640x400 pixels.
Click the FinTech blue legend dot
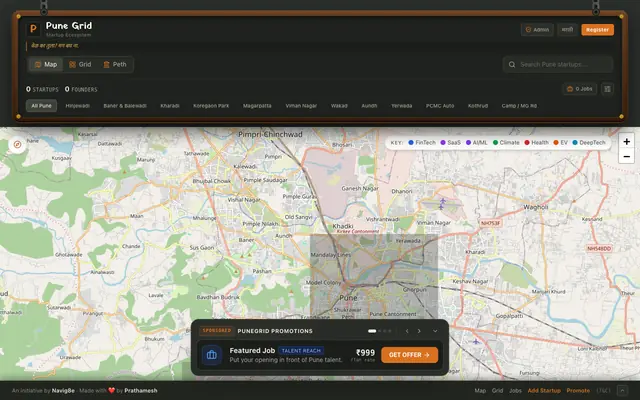coord(411,142)
